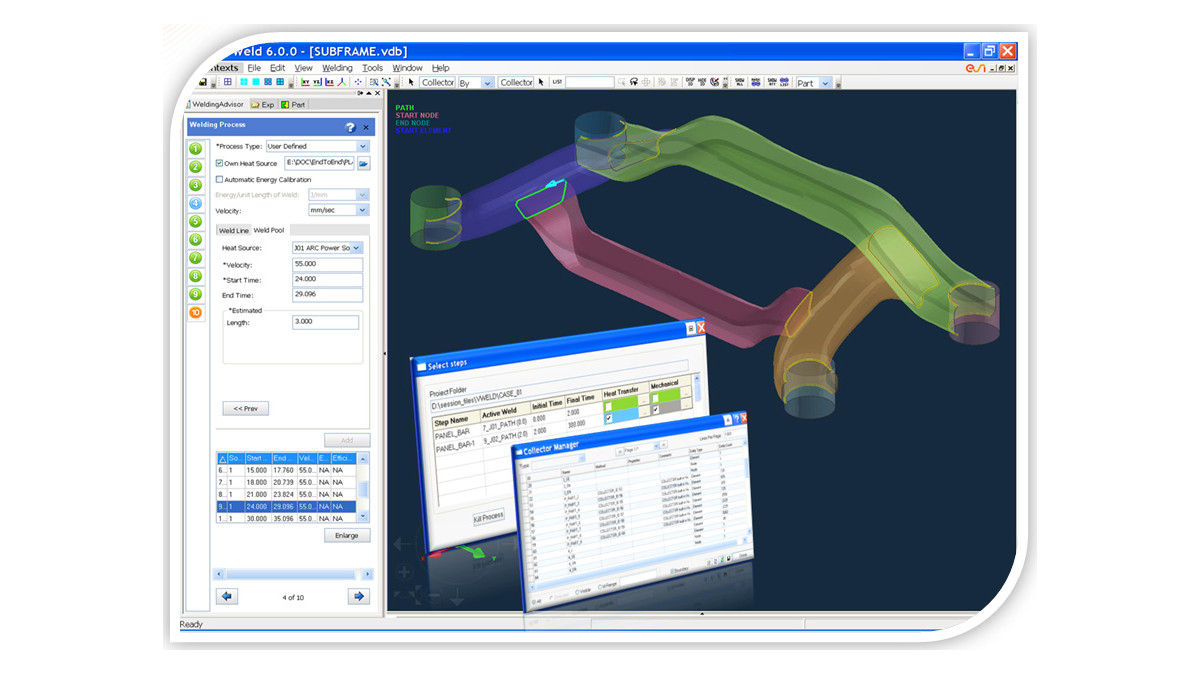Open the Window menu
Viewport: 1200px width, 675px height.
click(x=407, y=68)
